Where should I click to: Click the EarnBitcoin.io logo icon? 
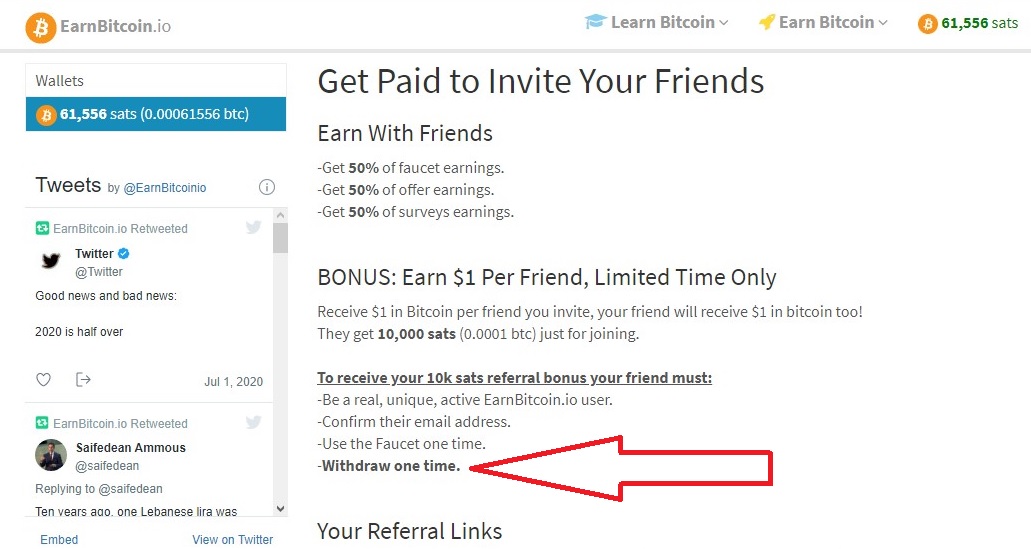(x=41, y=27)
